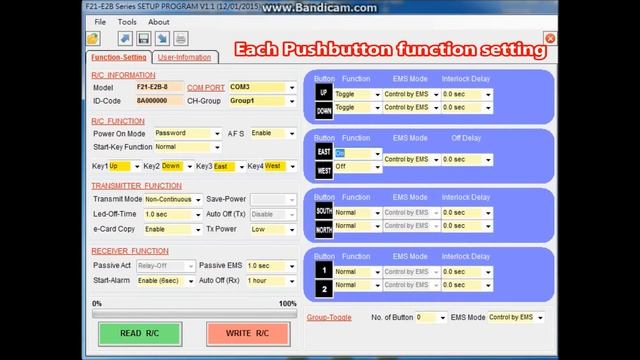The width and height of the screenshot is (640, 360).
Task: Open the Key3 dropdown showing East
Action: (229, 166)
